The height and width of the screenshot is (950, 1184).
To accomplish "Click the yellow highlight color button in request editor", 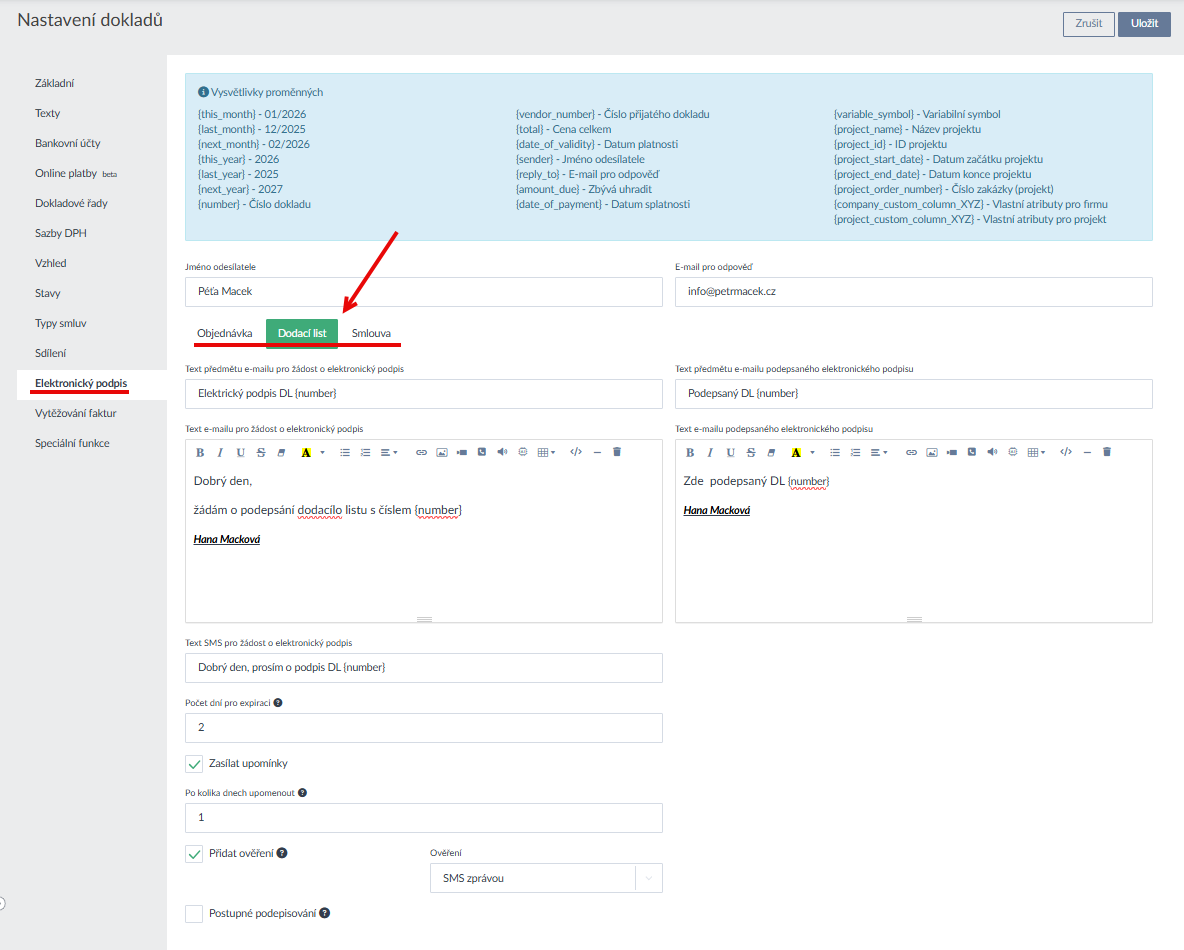I will pos(306,452).
